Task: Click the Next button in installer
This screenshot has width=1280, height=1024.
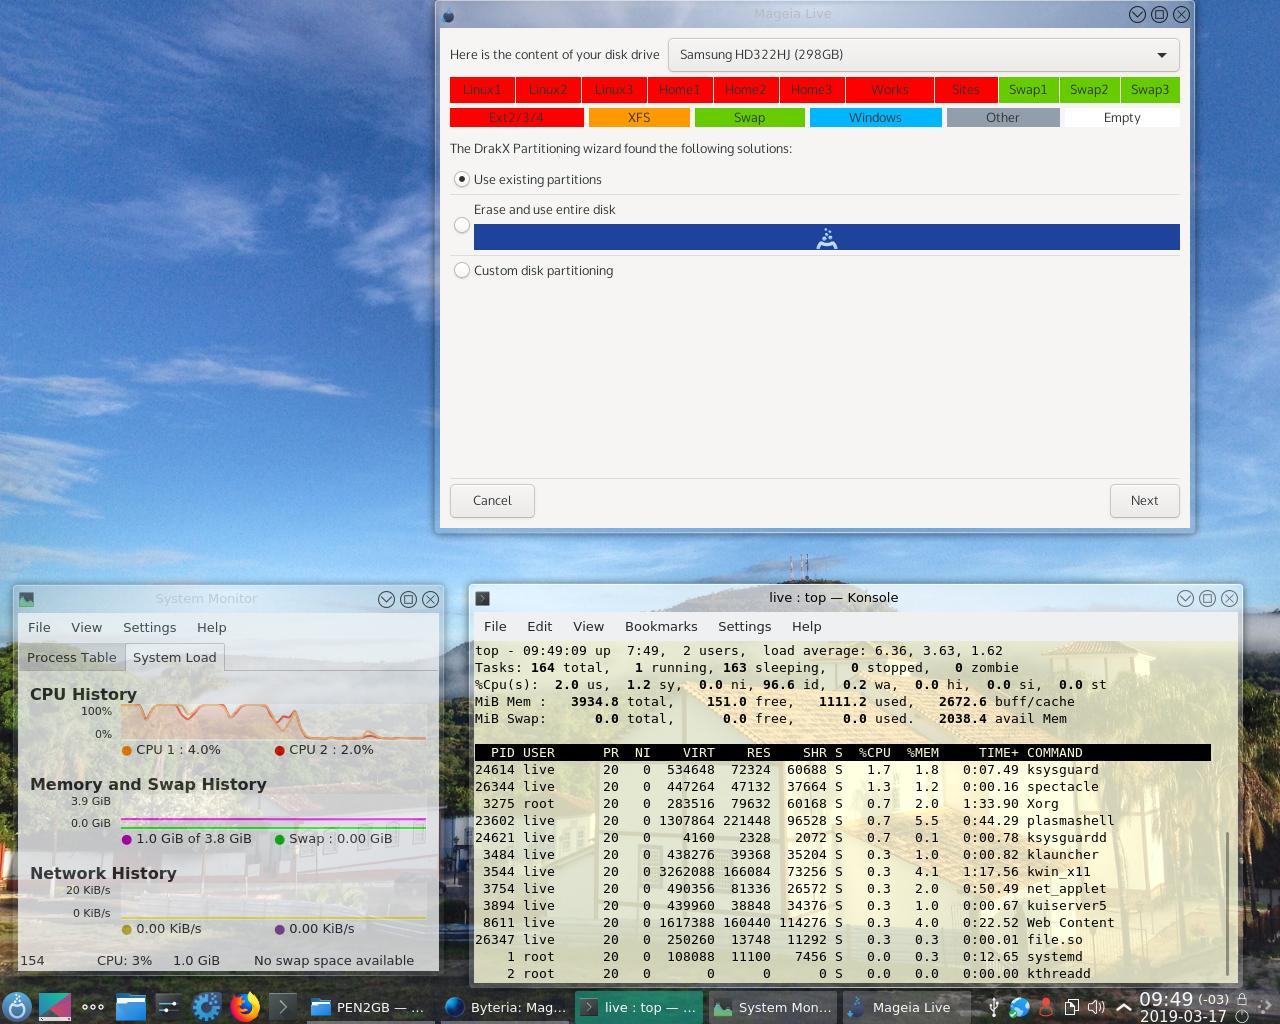Action: pyautogui.click(x=1144, y=501)
